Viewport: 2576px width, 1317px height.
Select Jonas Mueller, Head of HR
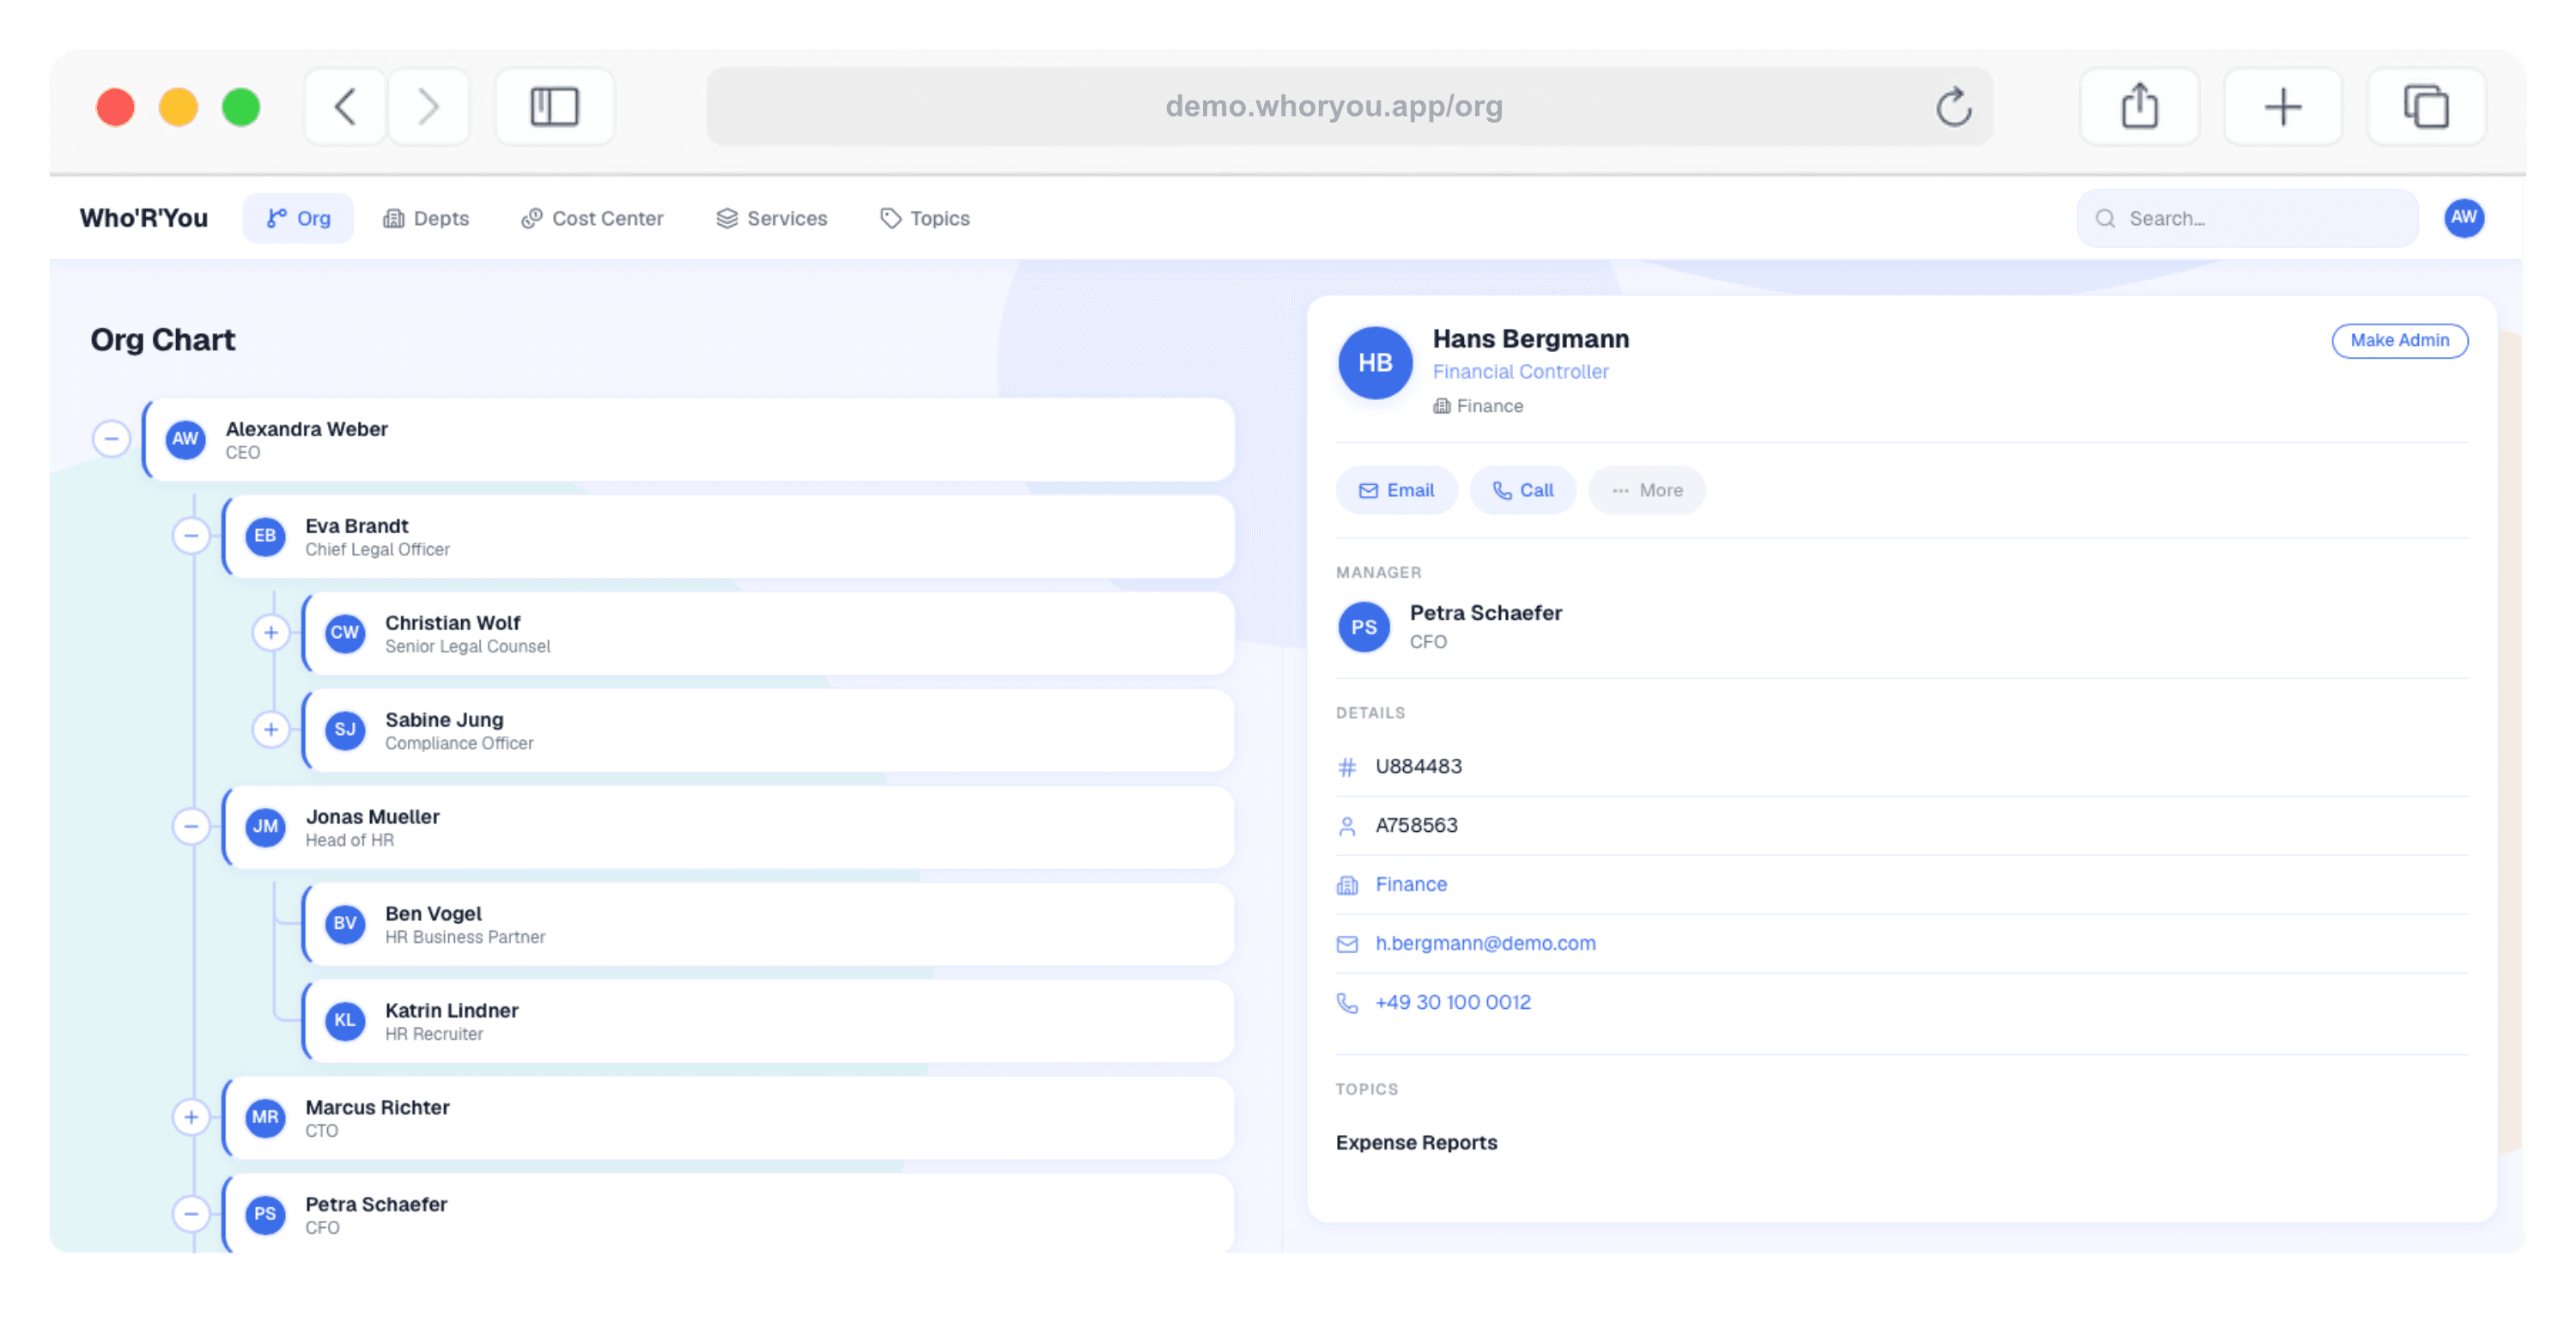pos(730,827)
